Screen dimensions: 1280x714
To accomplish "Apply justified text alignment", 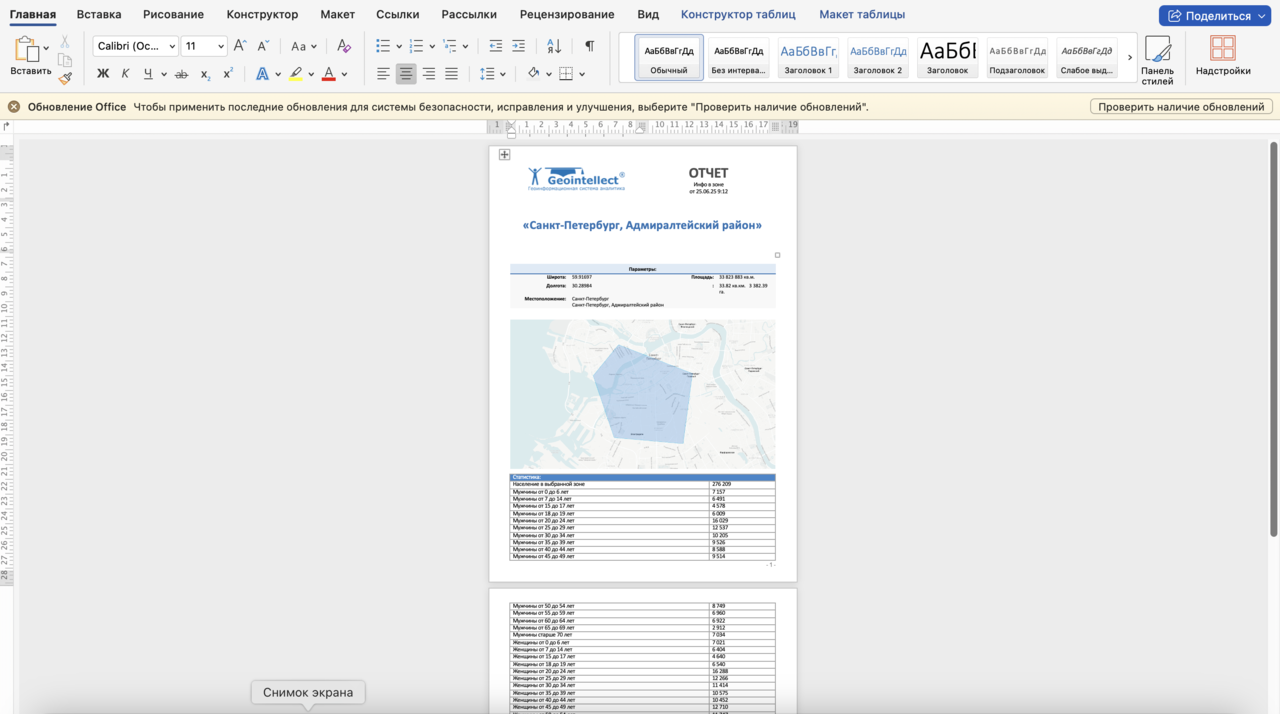I will (451, 74).
